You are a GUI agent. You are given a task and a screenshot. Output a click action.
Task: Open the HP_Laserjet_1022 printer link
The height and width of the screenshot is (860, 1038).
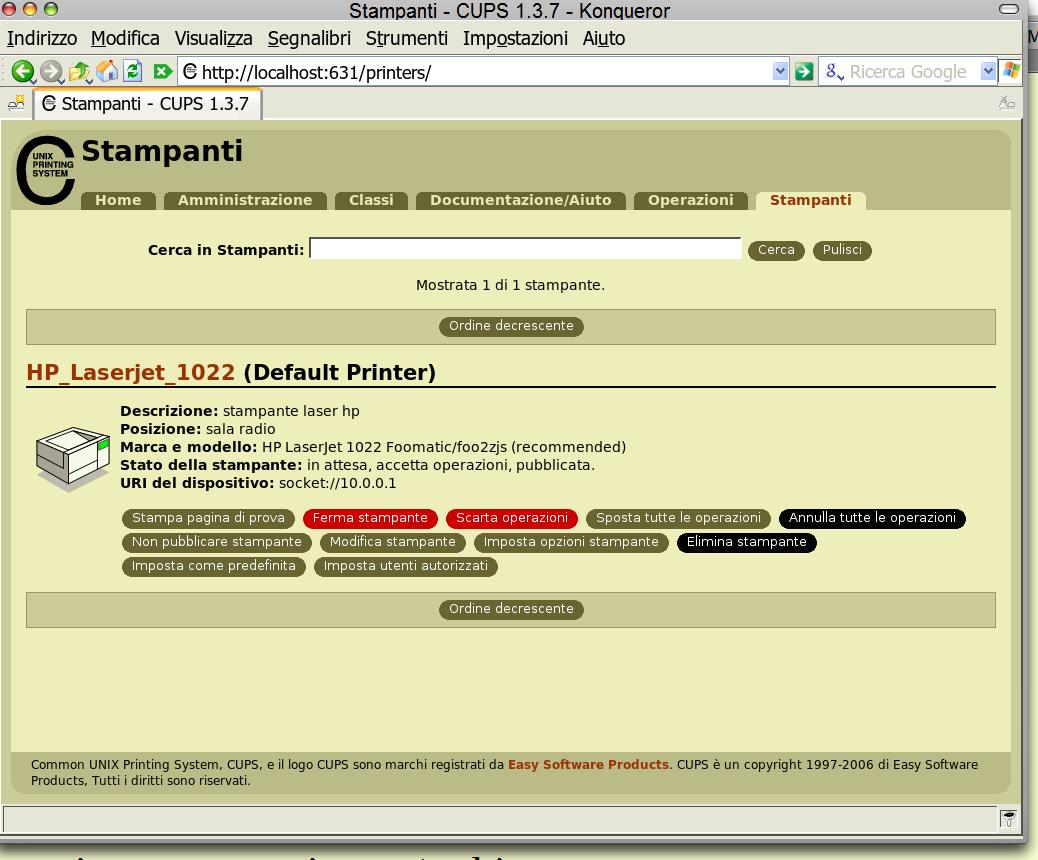pos(130,373)
